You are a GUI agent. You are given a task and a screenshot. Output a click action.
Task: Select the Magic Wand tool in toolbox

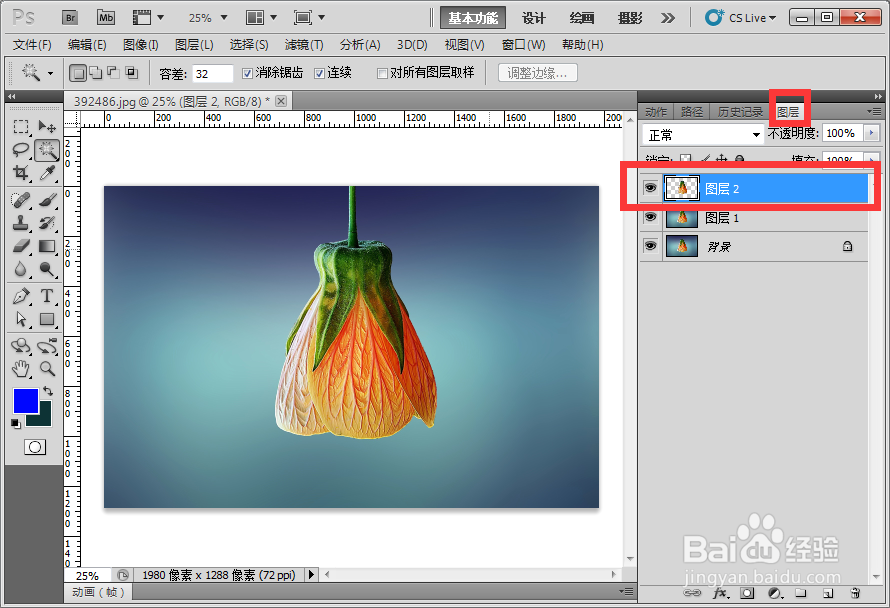[x=47, y=150]
